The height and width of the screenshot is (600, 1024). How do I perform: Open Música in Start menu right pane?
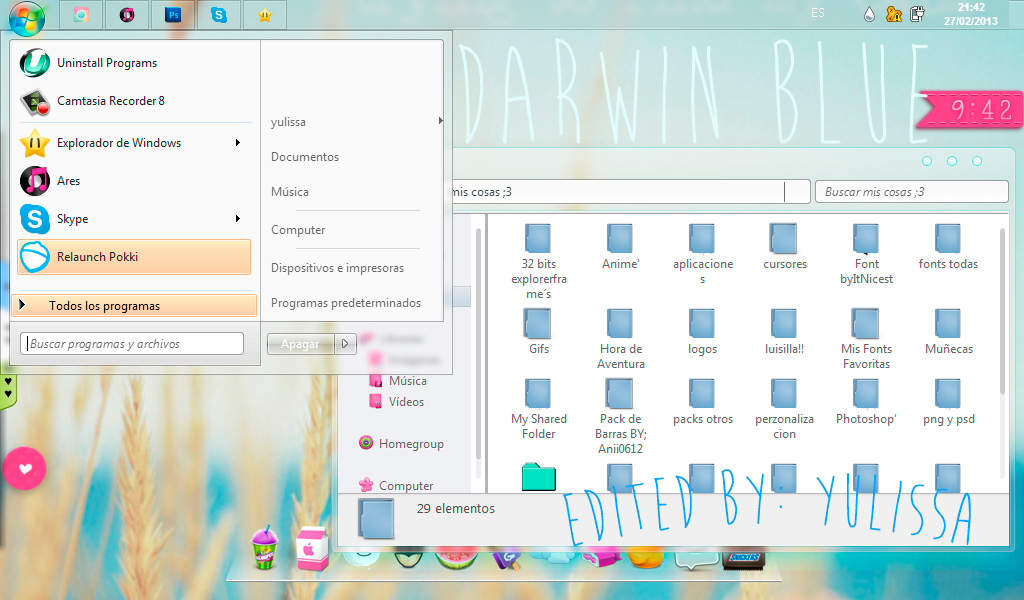point(290,192)
